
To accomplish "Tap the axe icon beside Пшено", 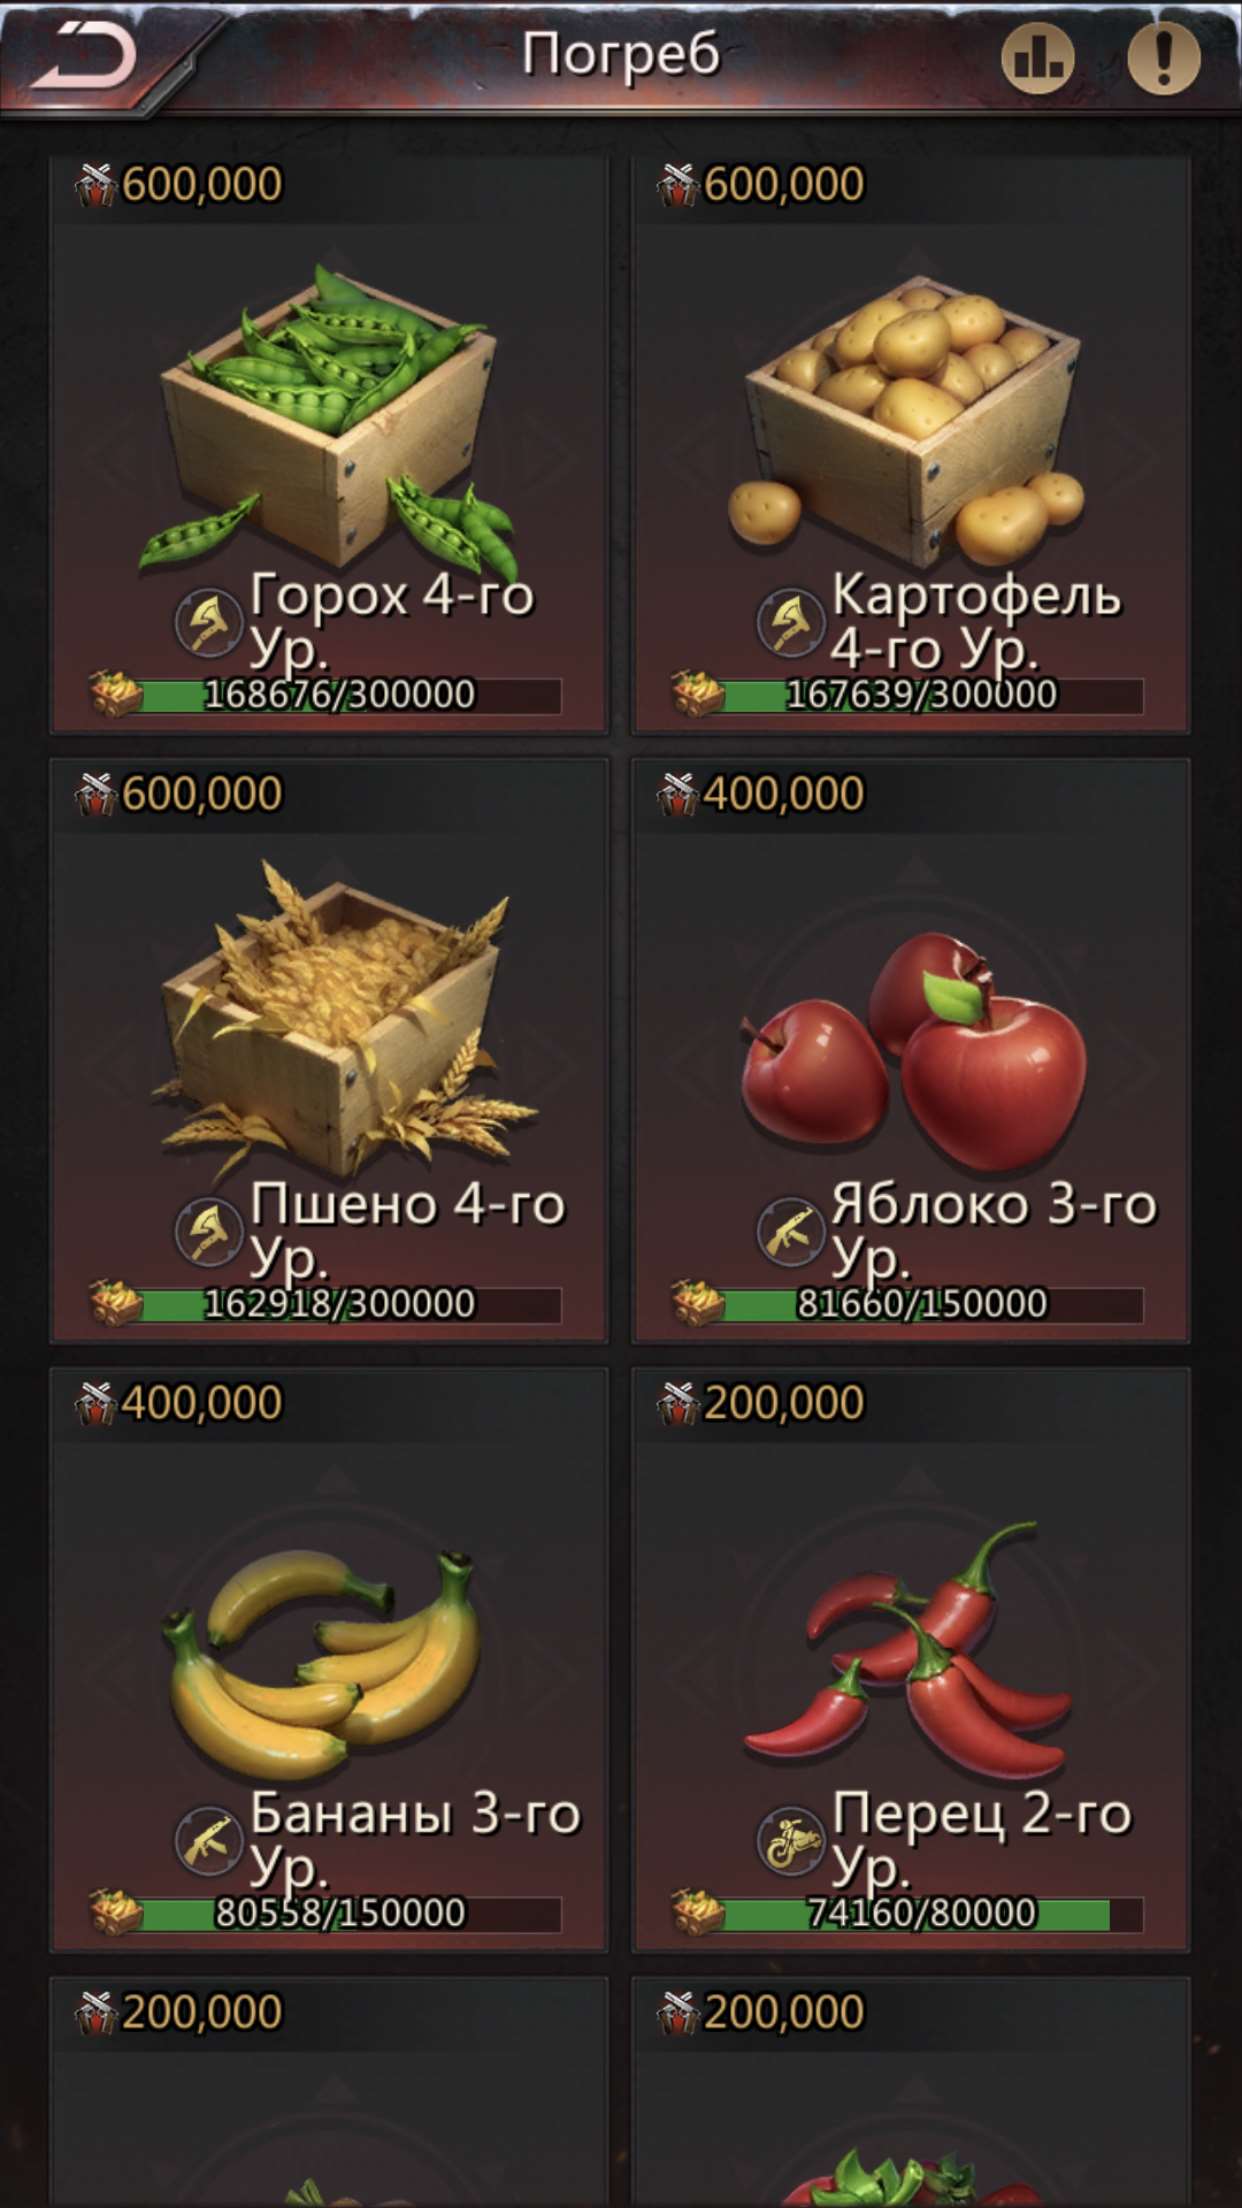I will tap(209, 1232).
